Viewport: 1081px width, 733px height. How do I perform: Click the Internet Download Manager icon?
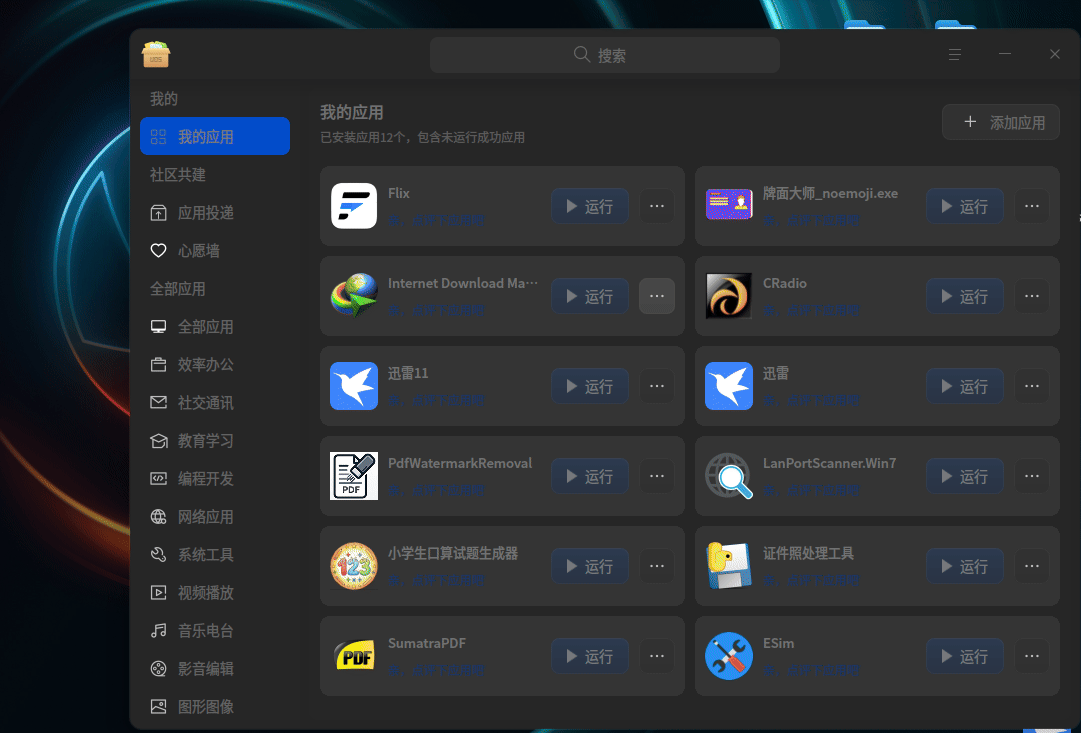coord(354,296)
